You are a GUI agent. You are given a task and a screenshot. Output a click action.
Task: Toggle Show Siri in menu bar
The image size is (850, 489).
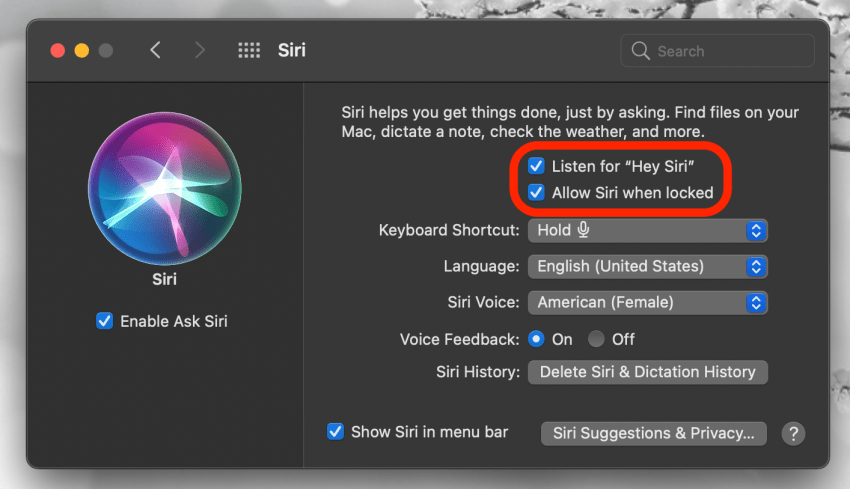(x=336, y=432)
